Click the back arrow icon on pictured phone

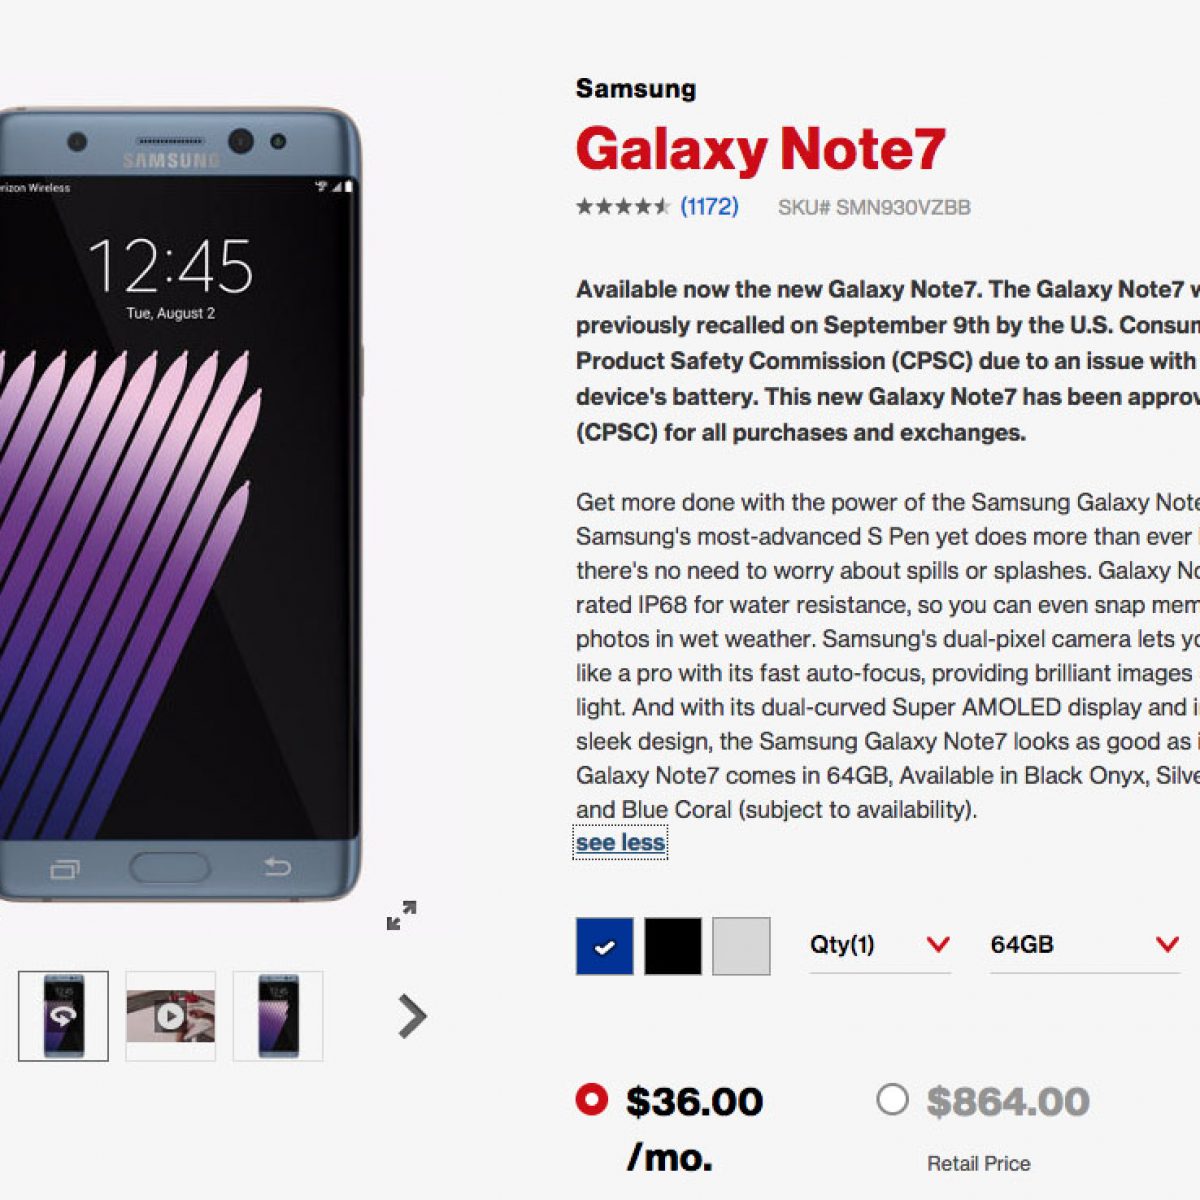point(277,866)
